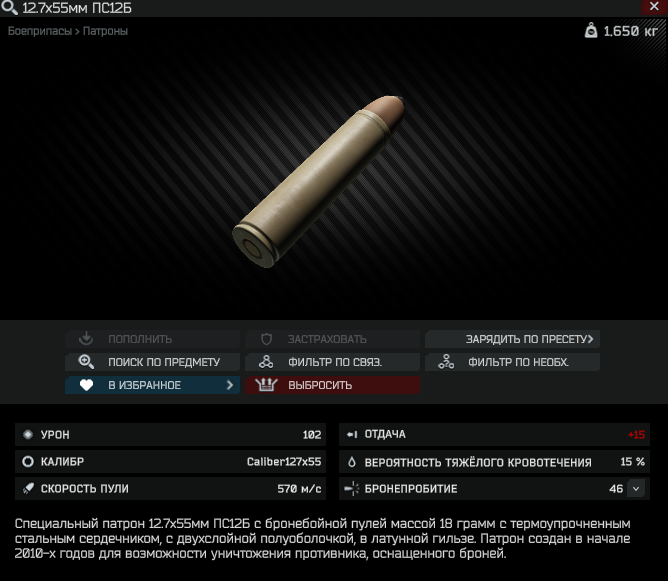The width and height of the screenshot is (668, 581).
Task: Click the armor penetration icon
Action: (x=352, y=489)
